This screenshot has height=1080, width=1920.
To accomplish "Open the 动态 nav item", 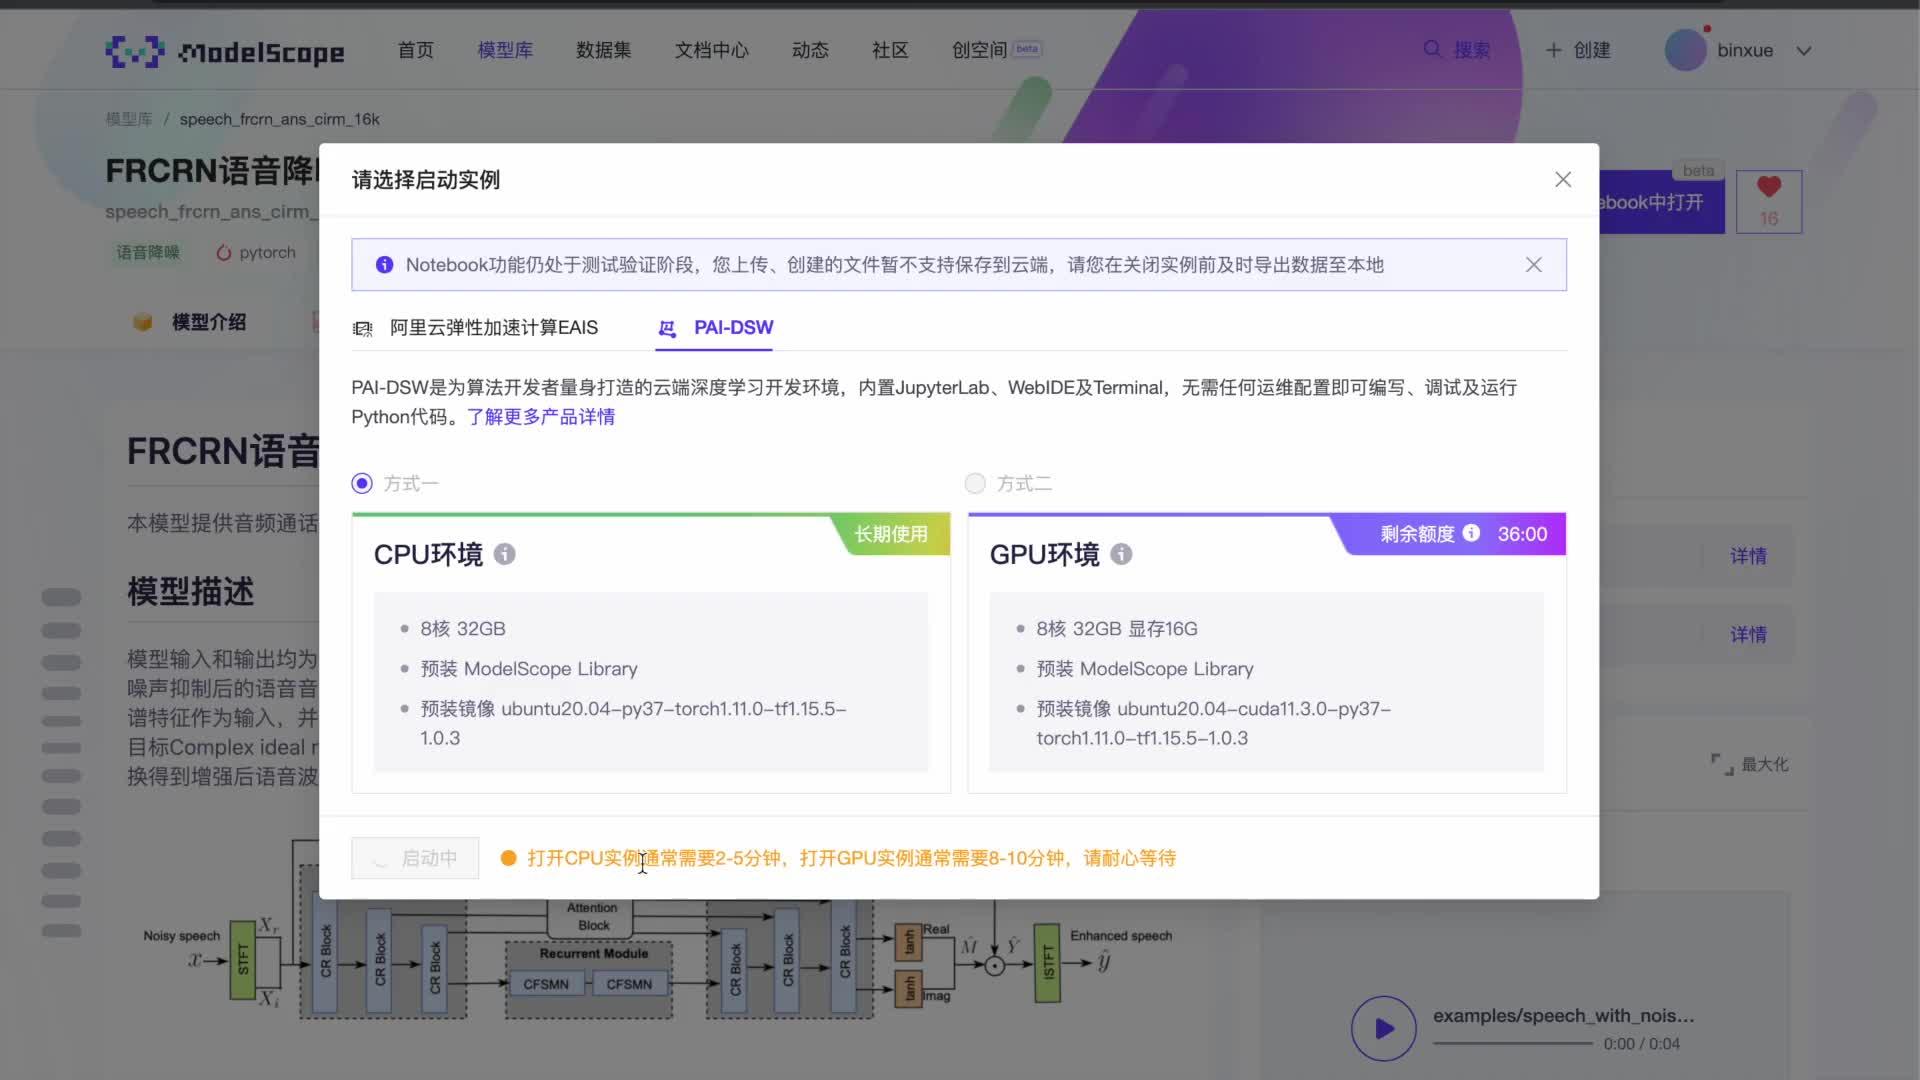I will point(810,50).
